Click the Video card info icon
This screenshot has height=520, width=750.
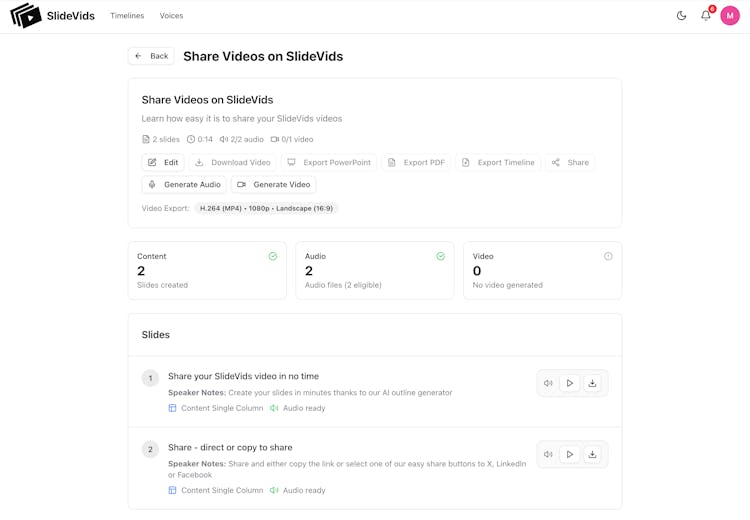click(608, 257)
